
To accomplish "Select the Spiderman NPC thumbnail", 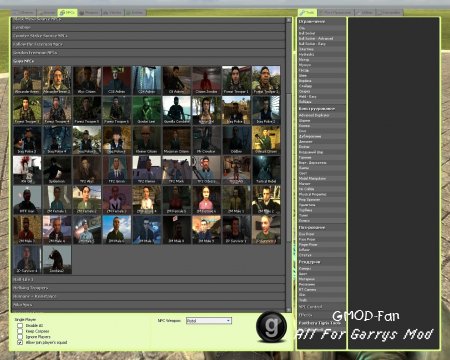I will coord(57,170).
